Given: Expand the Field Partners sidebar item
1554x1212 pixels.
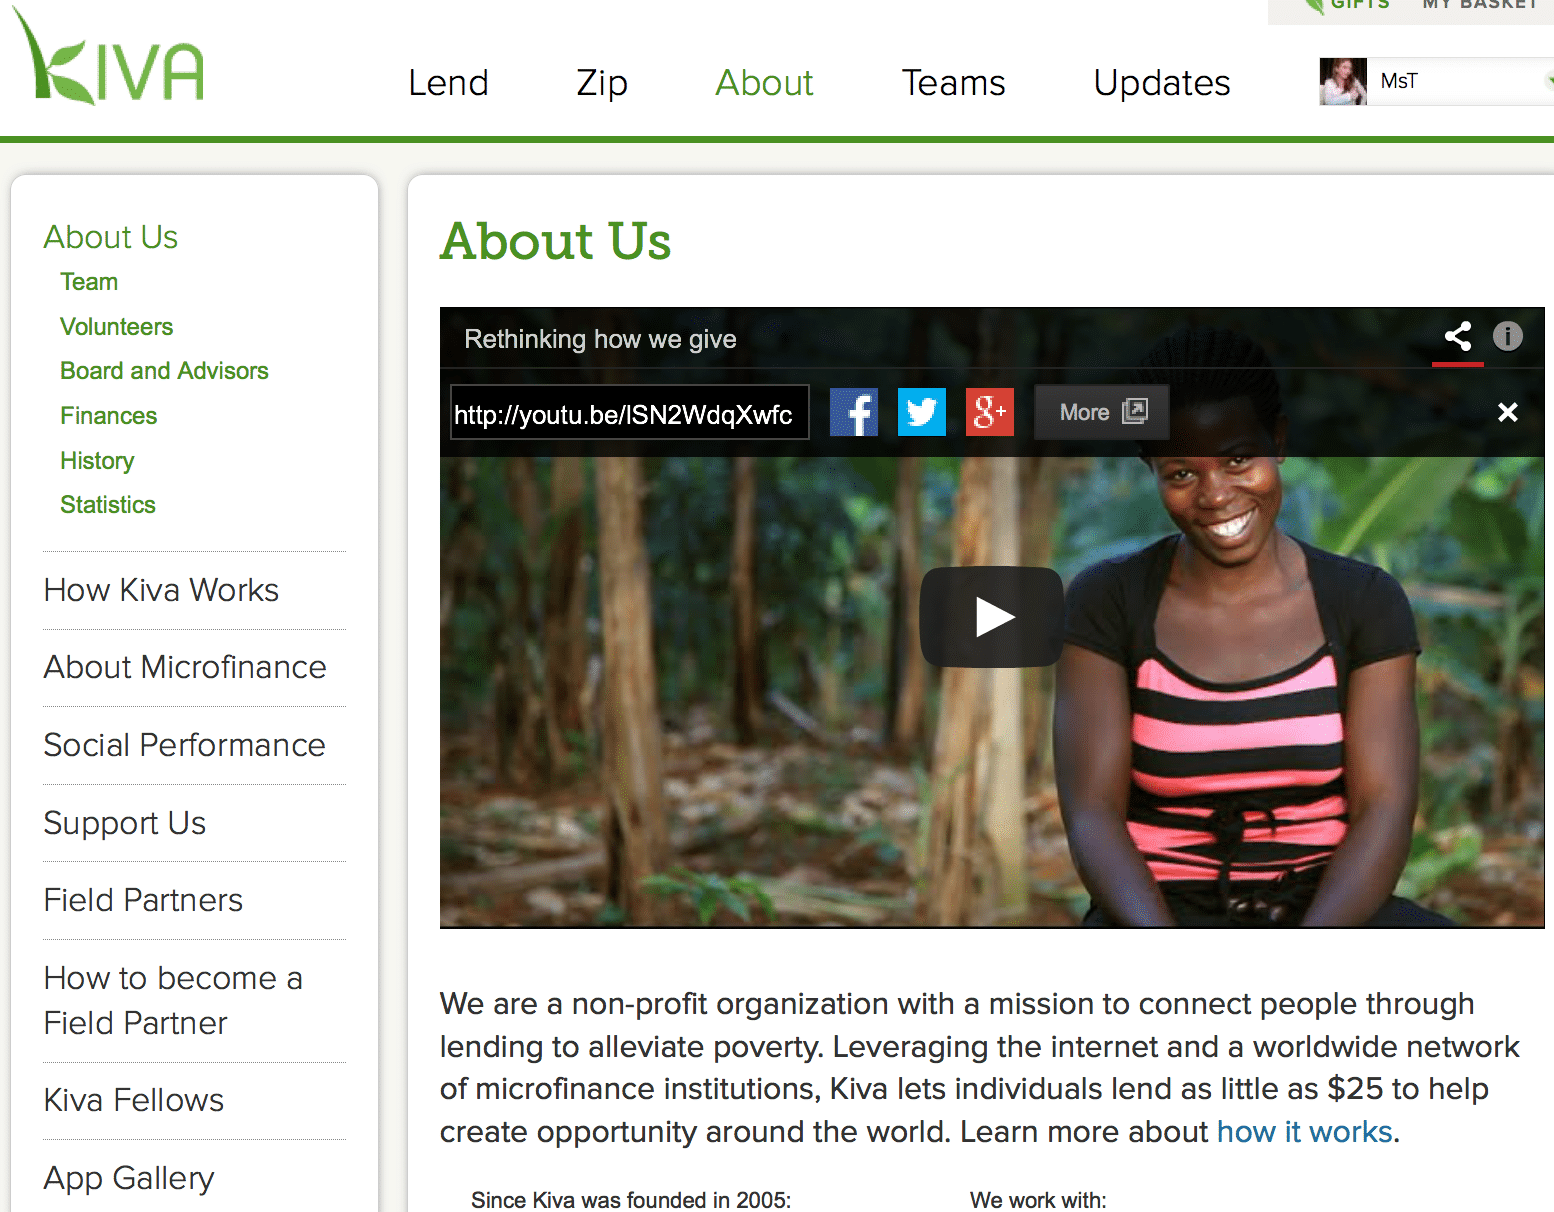Looking at the screenshot, I should coord(143,900).
